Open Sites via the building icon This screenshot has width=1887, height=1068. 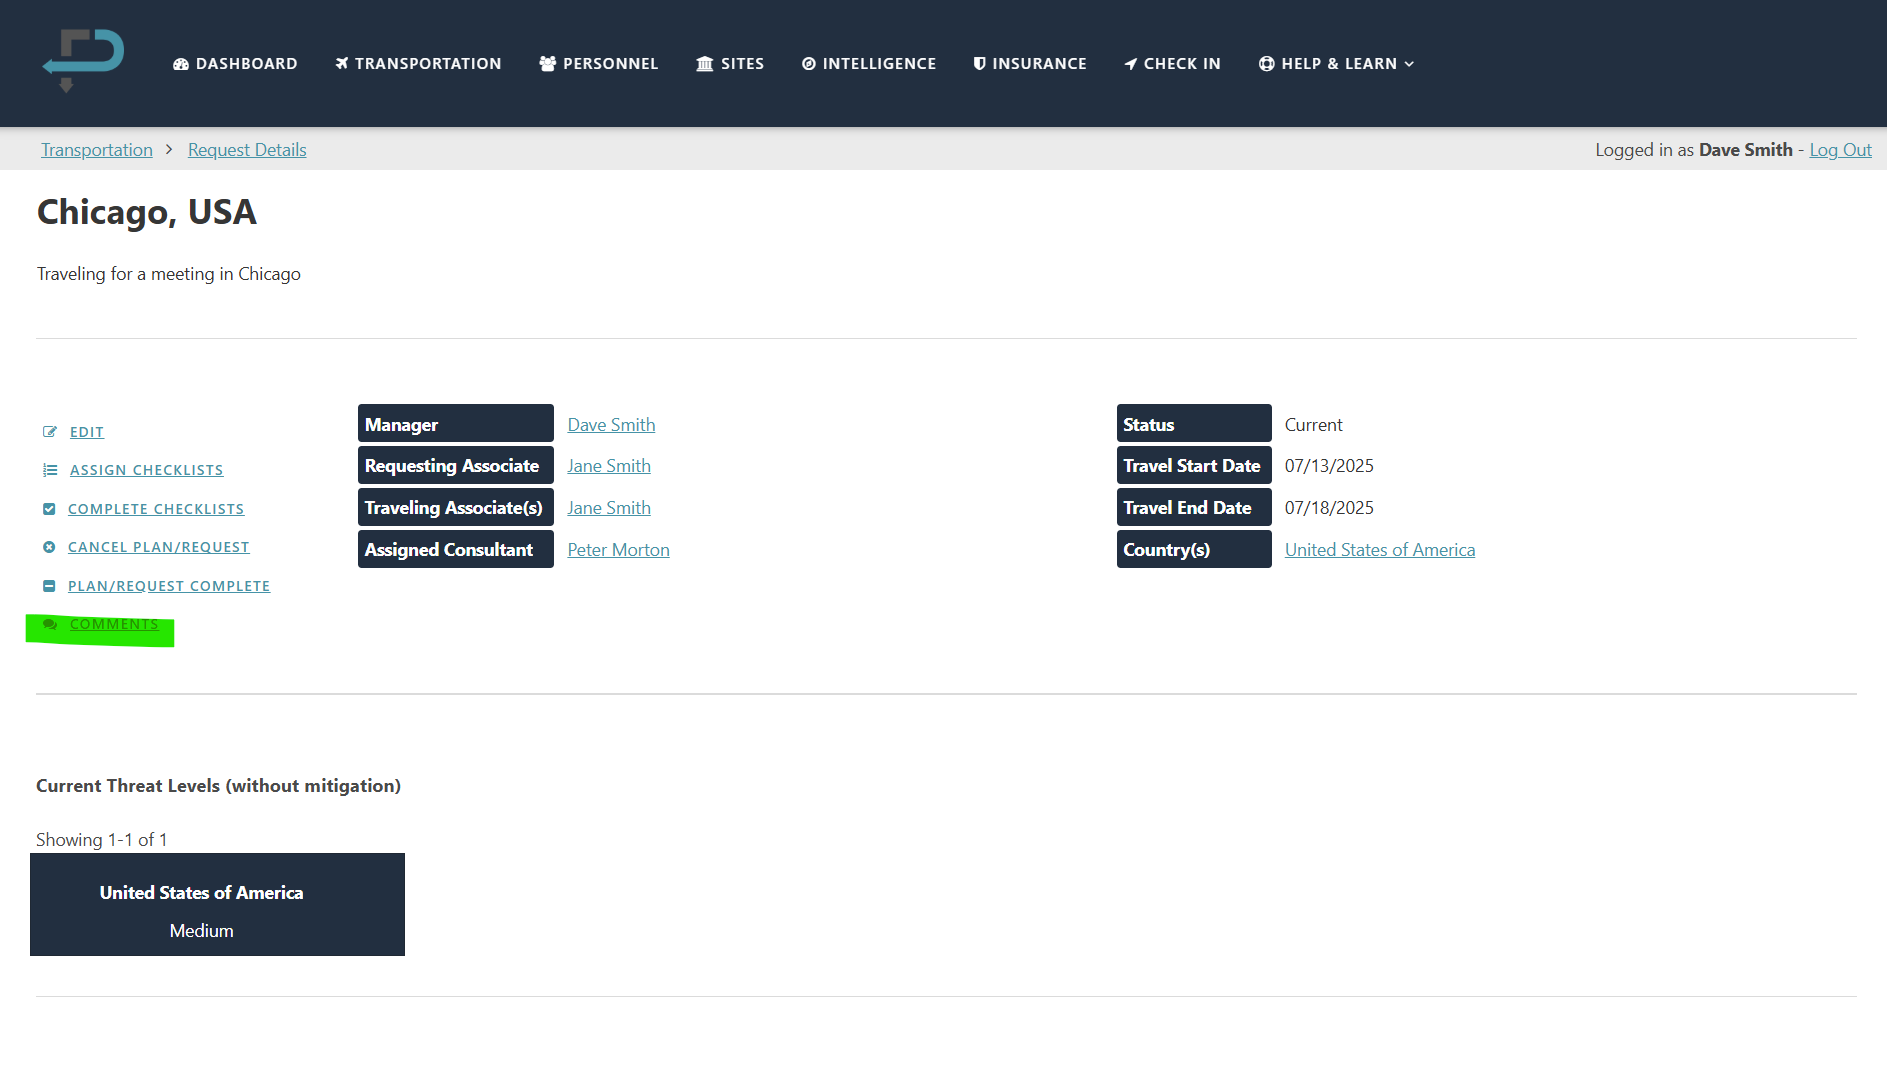coord(704,63)
